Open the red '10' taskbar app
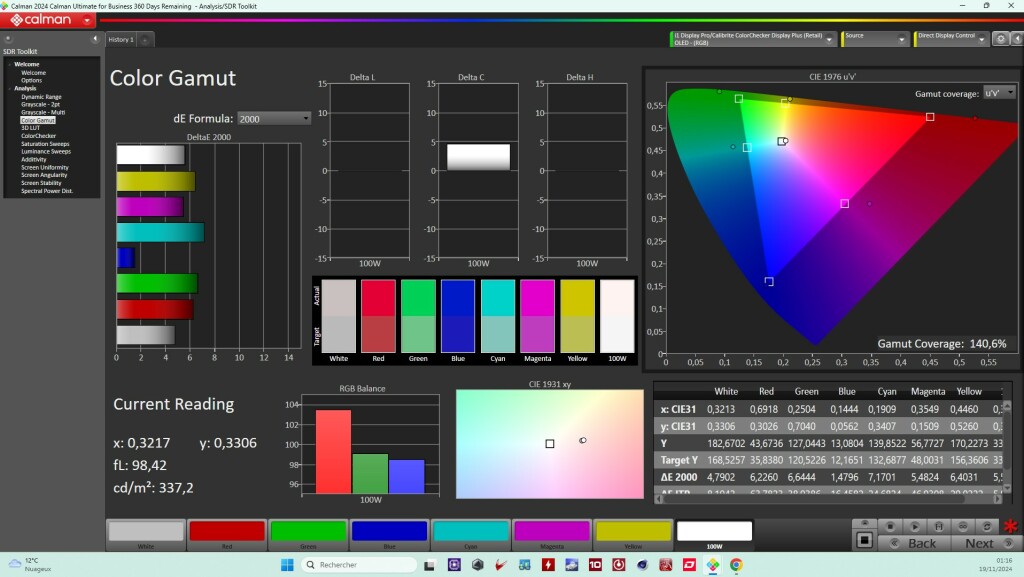The height and width of the screenshot is (577, 1024). click(x=595, y=565)
